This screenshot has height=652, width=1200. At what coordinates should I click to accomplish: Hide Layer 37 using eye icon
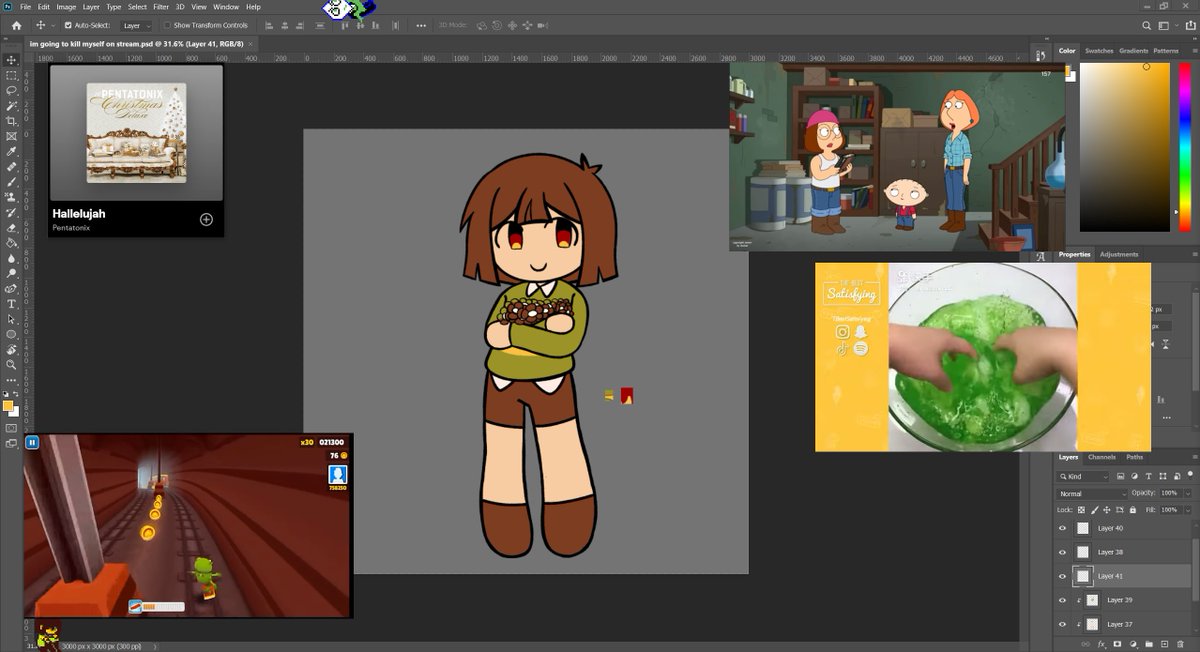click(x=1063, y=624)
